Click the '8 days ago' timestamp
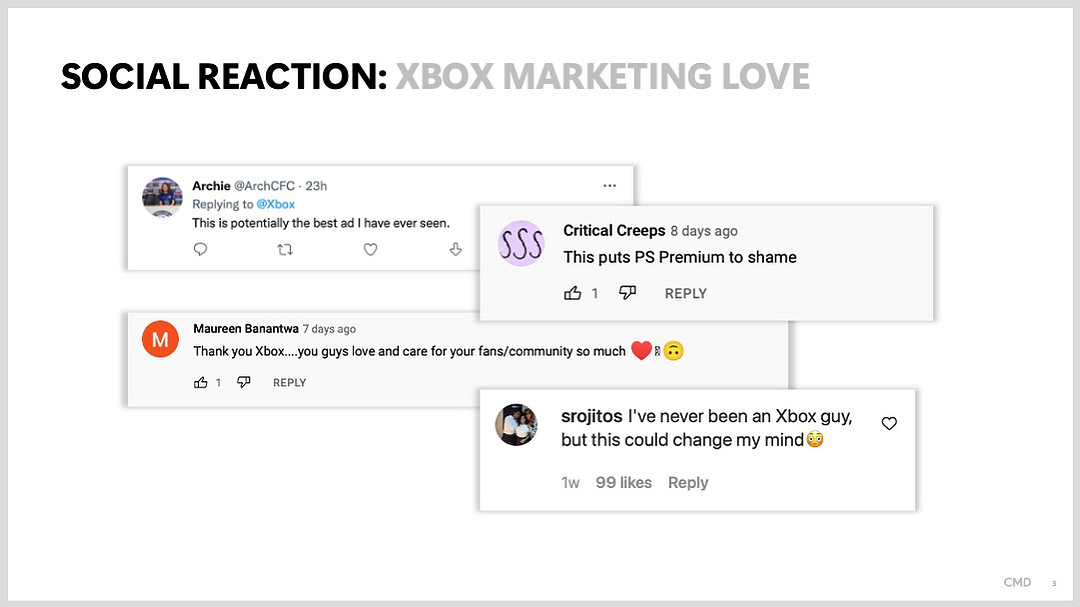 (x=704, y=231)
